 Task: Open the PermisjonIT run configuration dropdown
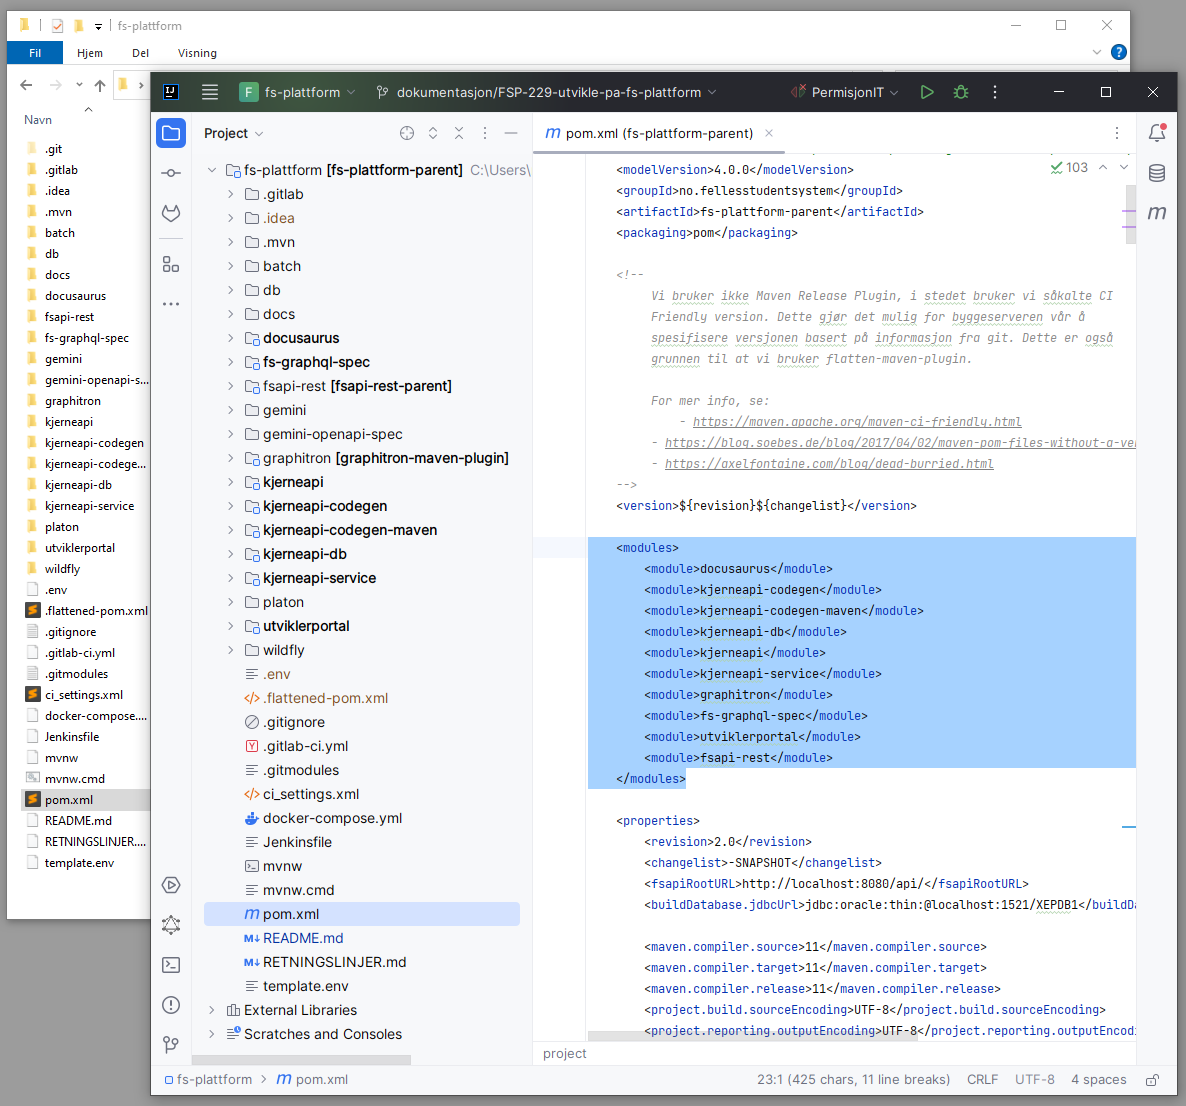pos(845,91)
